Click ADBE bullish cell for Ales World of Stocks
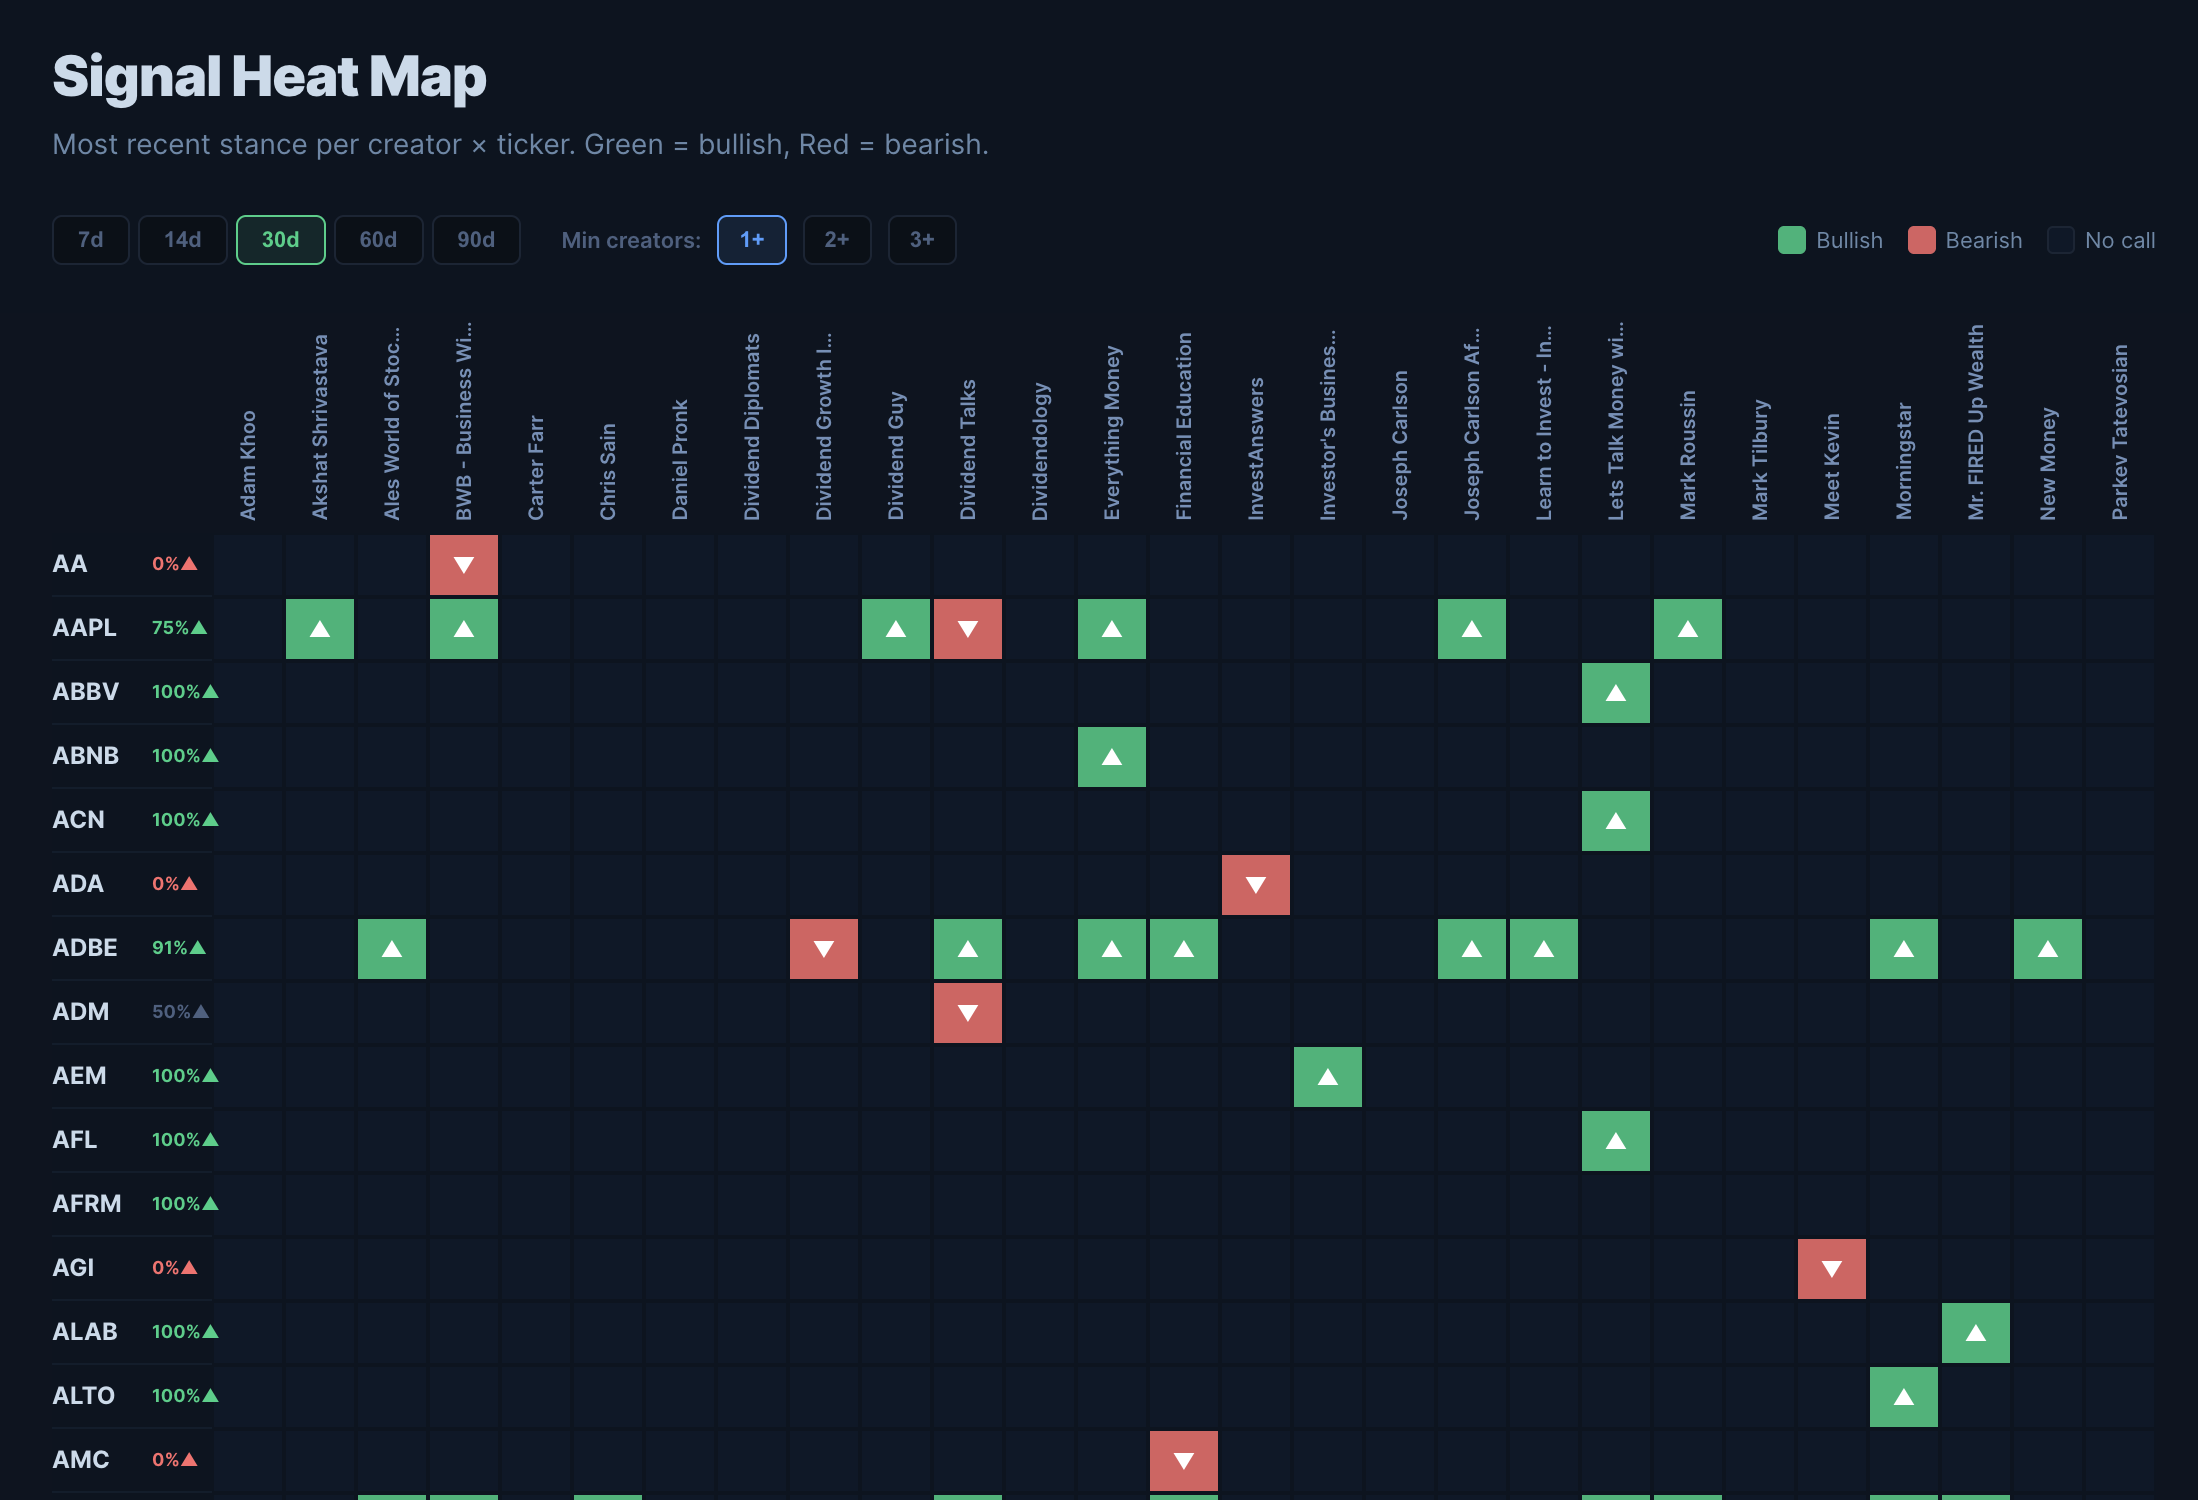Image resolution: width=2198 pixels, height=1500 pixels. pos(392,949)
